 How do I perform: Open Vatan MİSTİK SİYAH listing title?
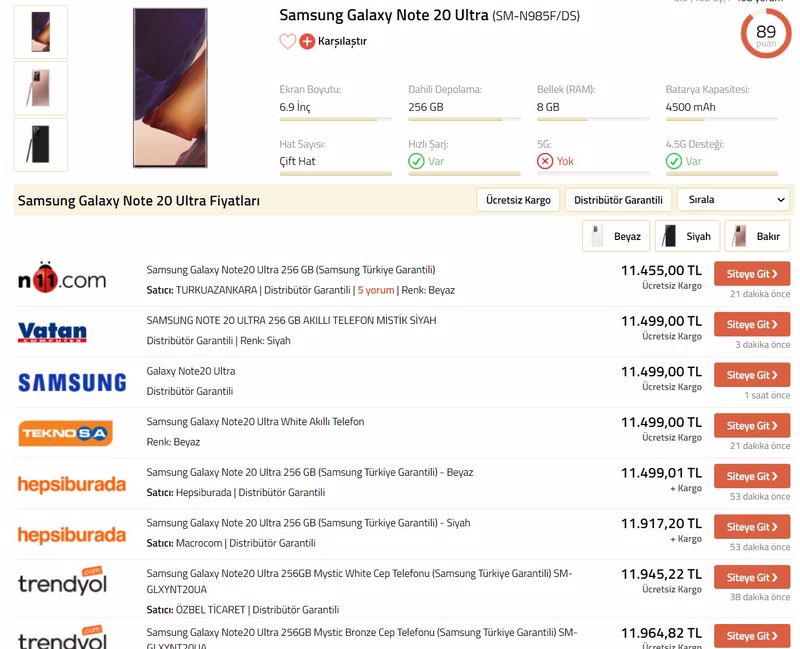pyautogui.click(x=291, y=320)
